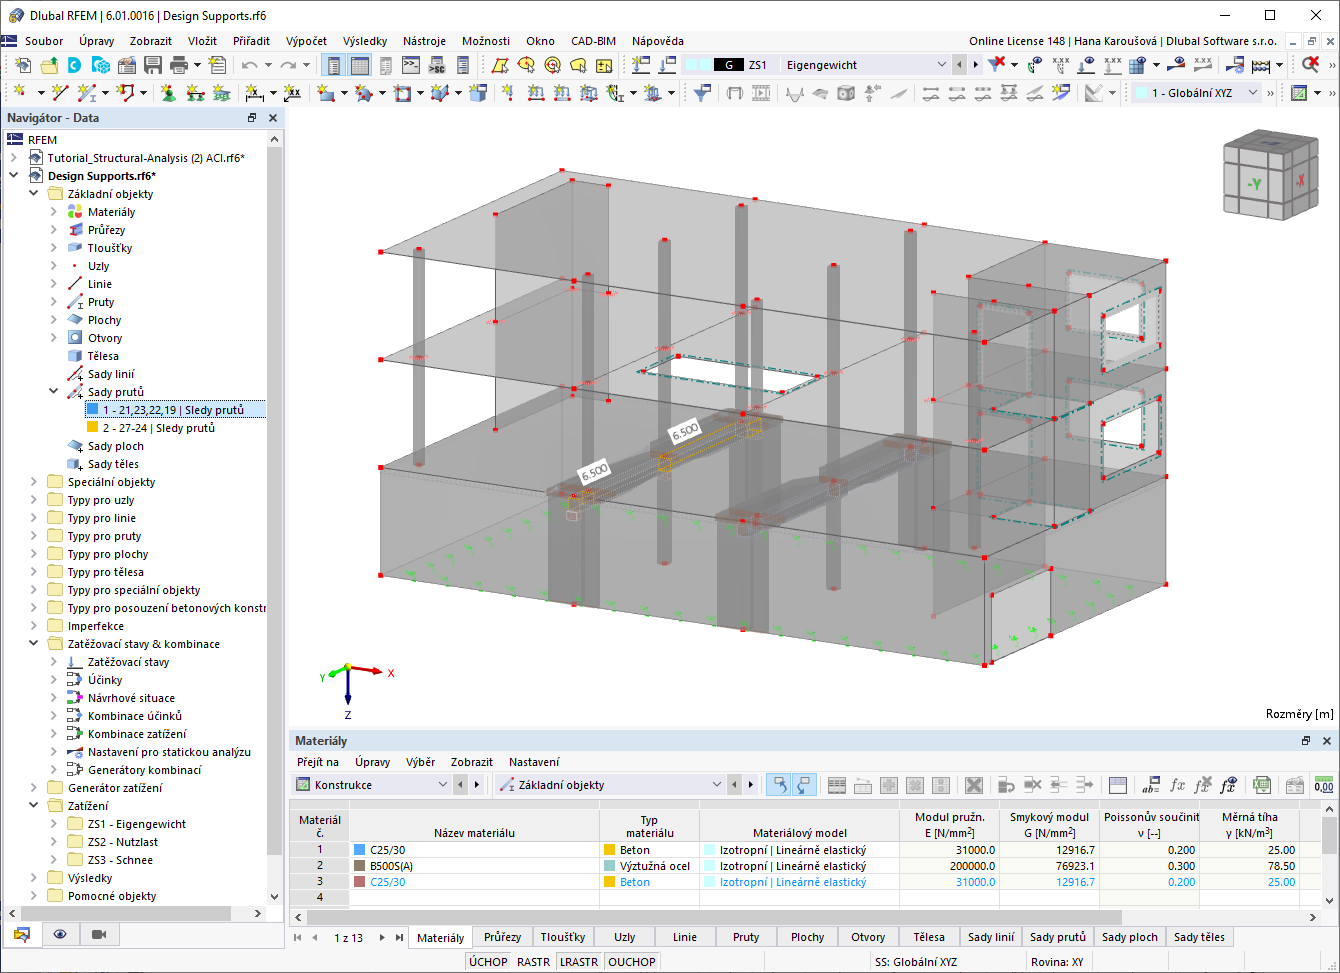Image resolution: width=1340 pixels, height=973 pixels.
Task: Open the load case Eigengewicht dropdown
Action: [941, 65]
